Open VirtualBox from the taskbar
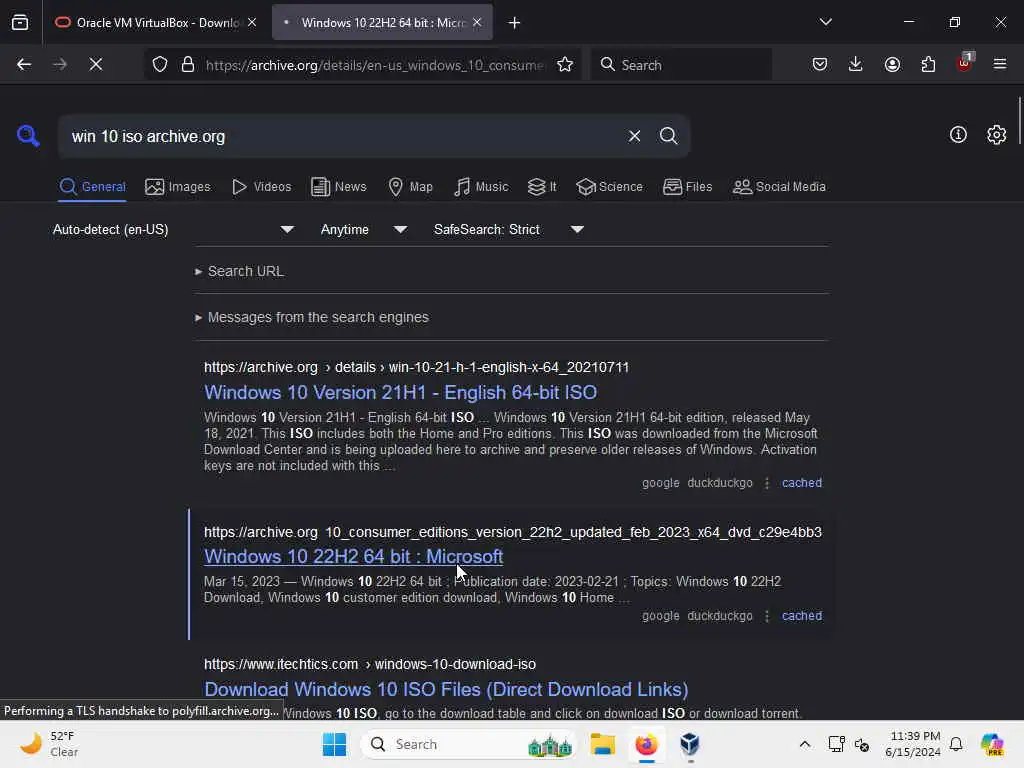 (x=690, y=744)
